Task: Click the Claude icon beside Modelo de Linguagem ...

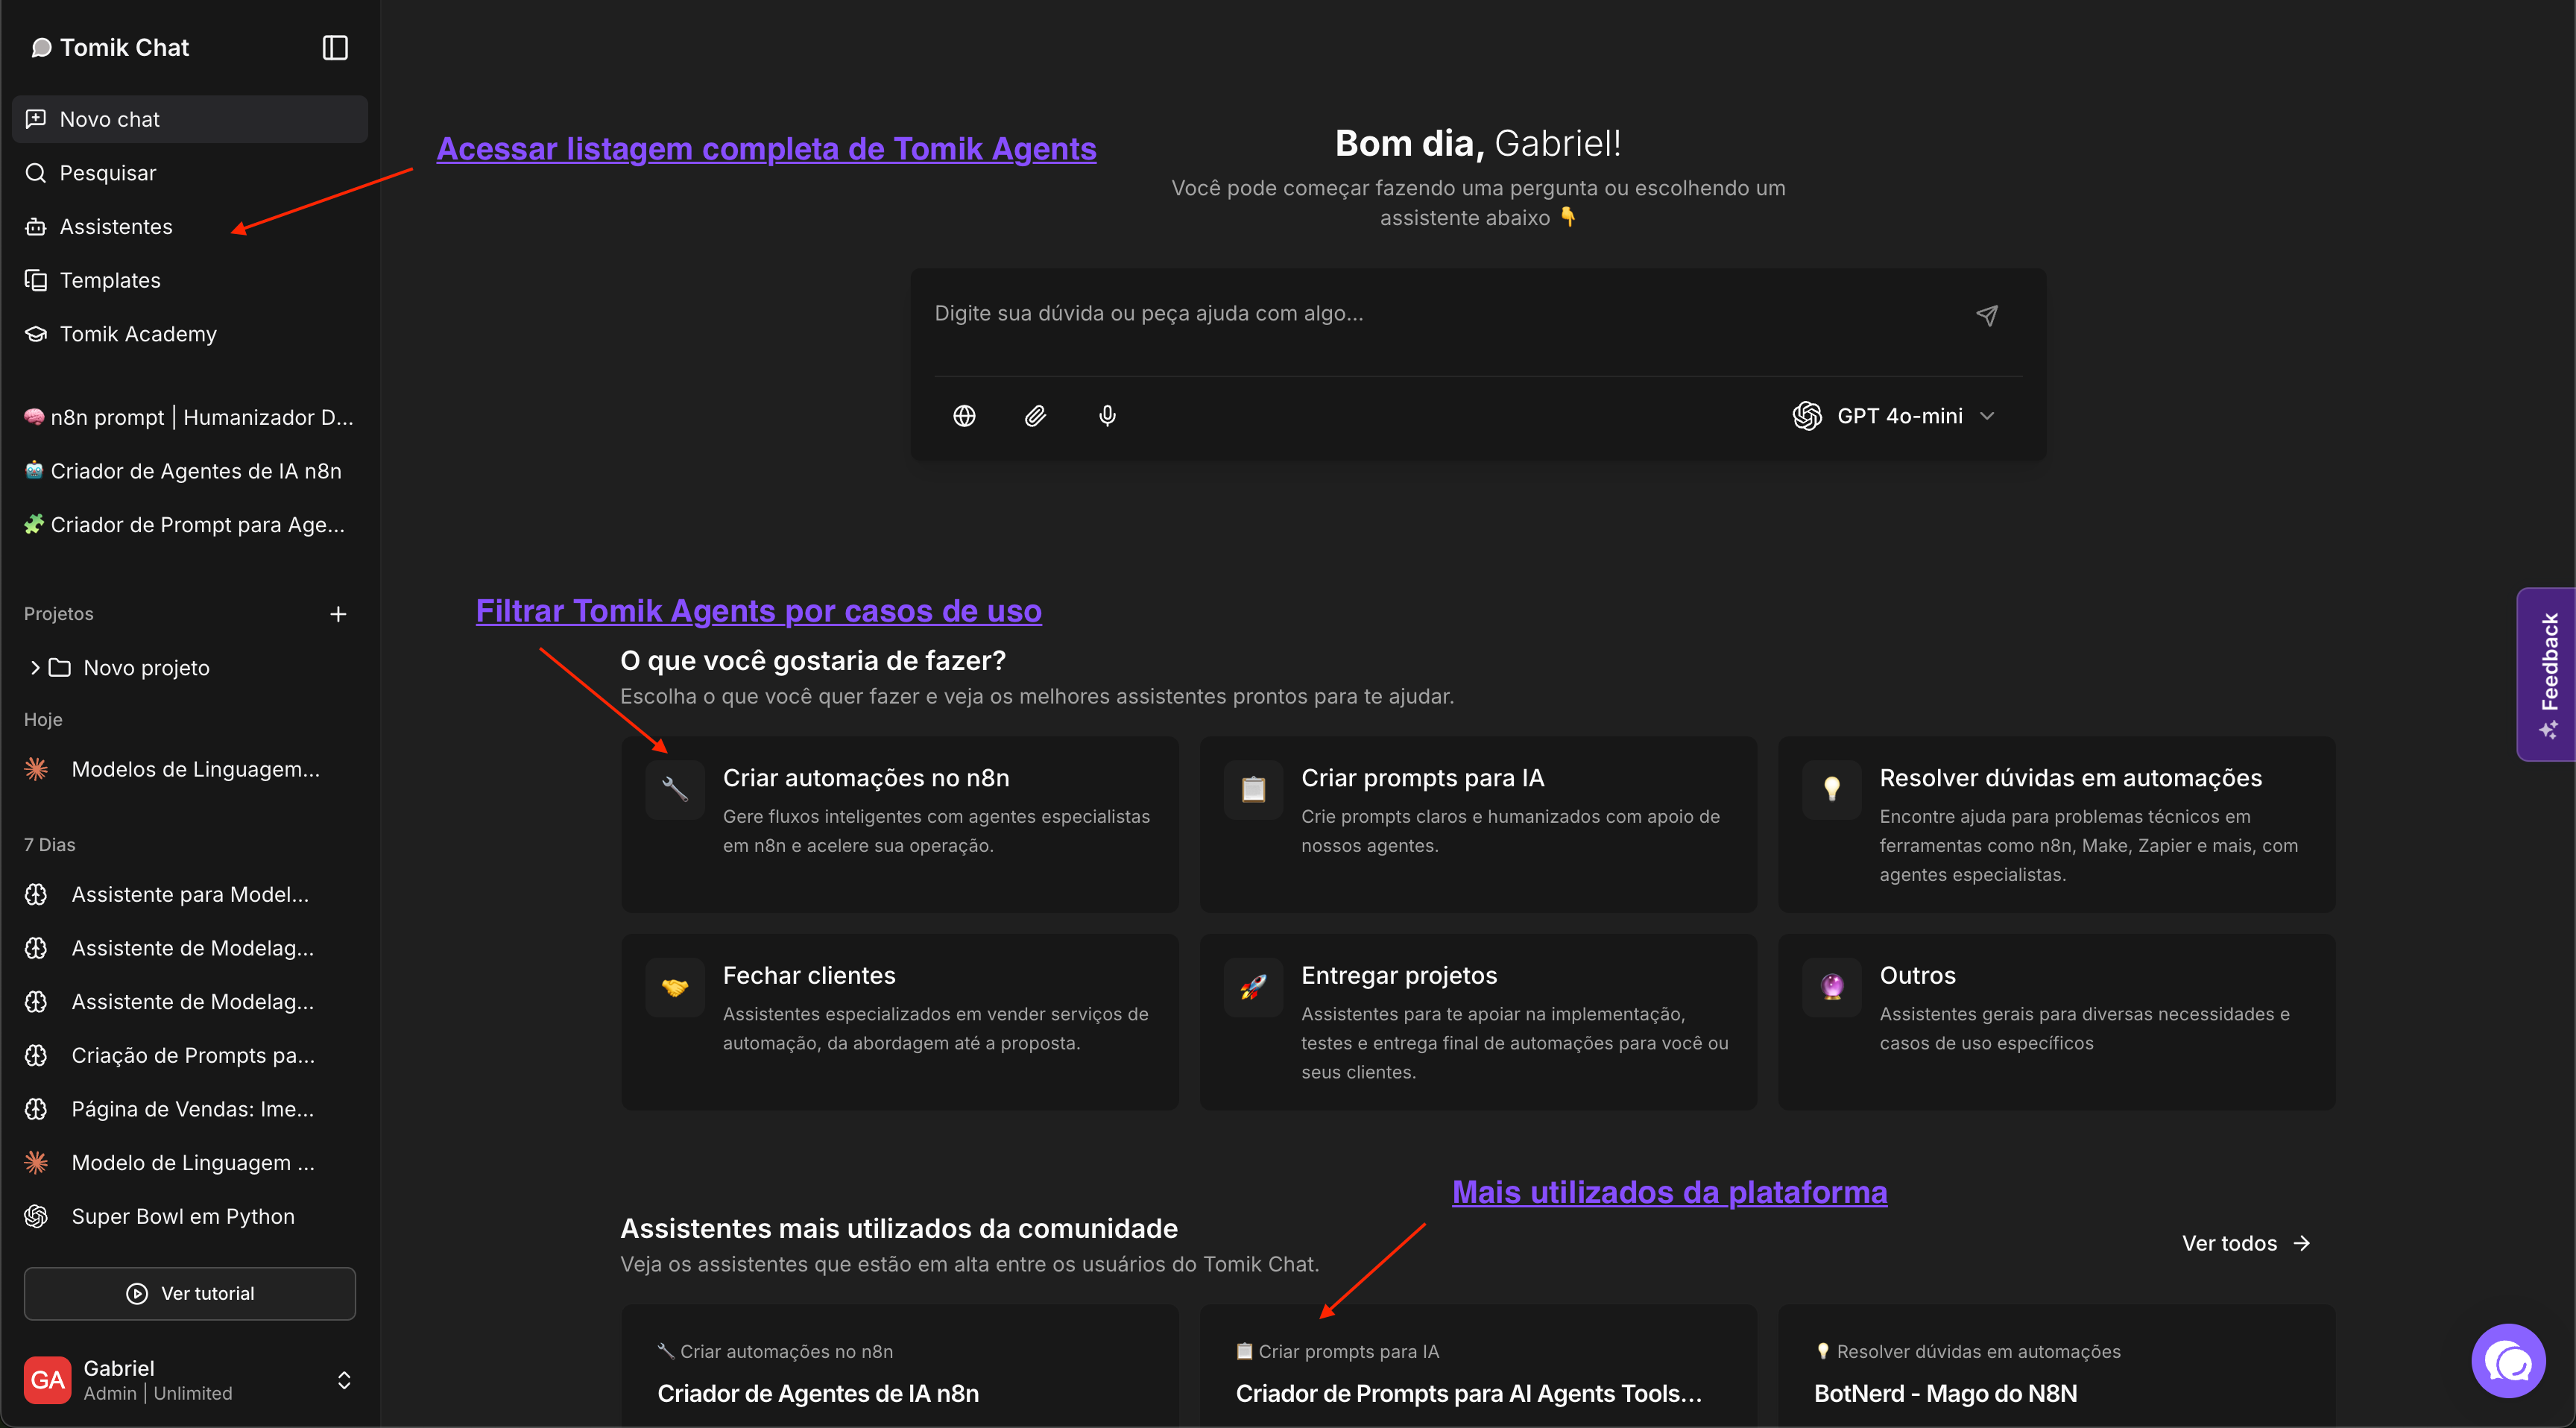Action: (x=36, y=1163)
